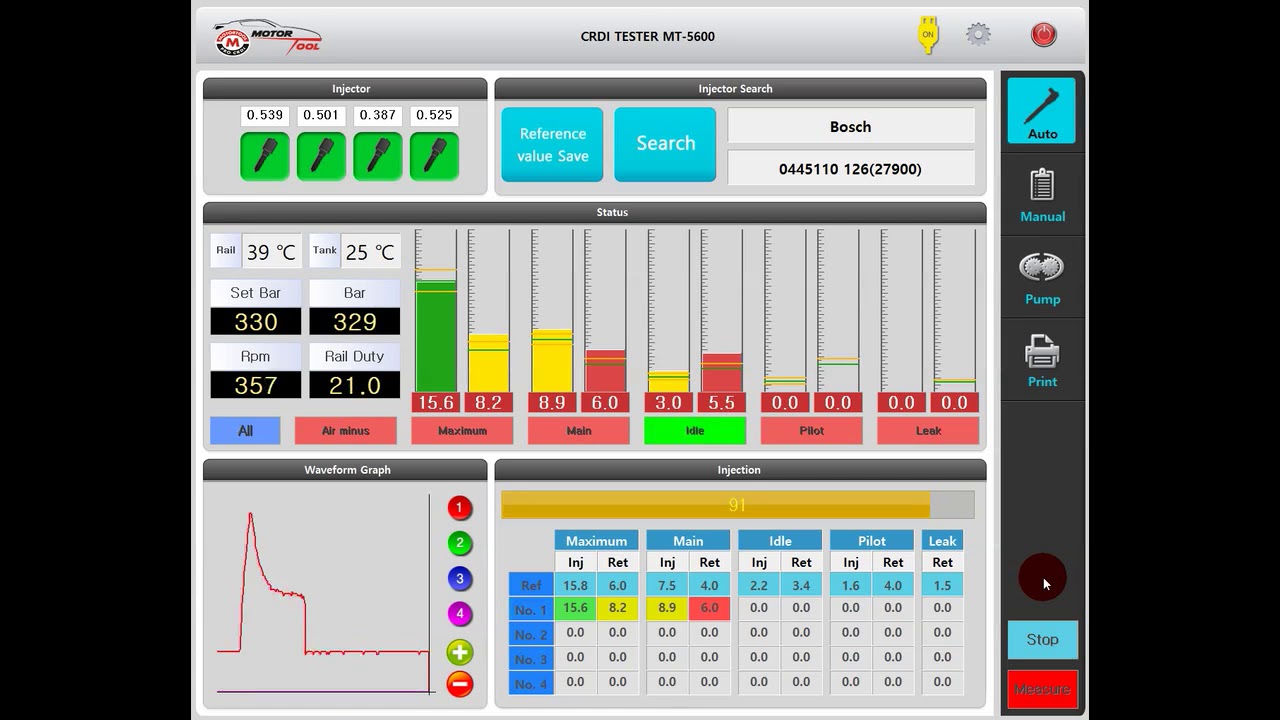Viewport: 1280px width, 720px height.
Task: Zoom in waveform with plus icon
Action: click(x=459, y=653)
